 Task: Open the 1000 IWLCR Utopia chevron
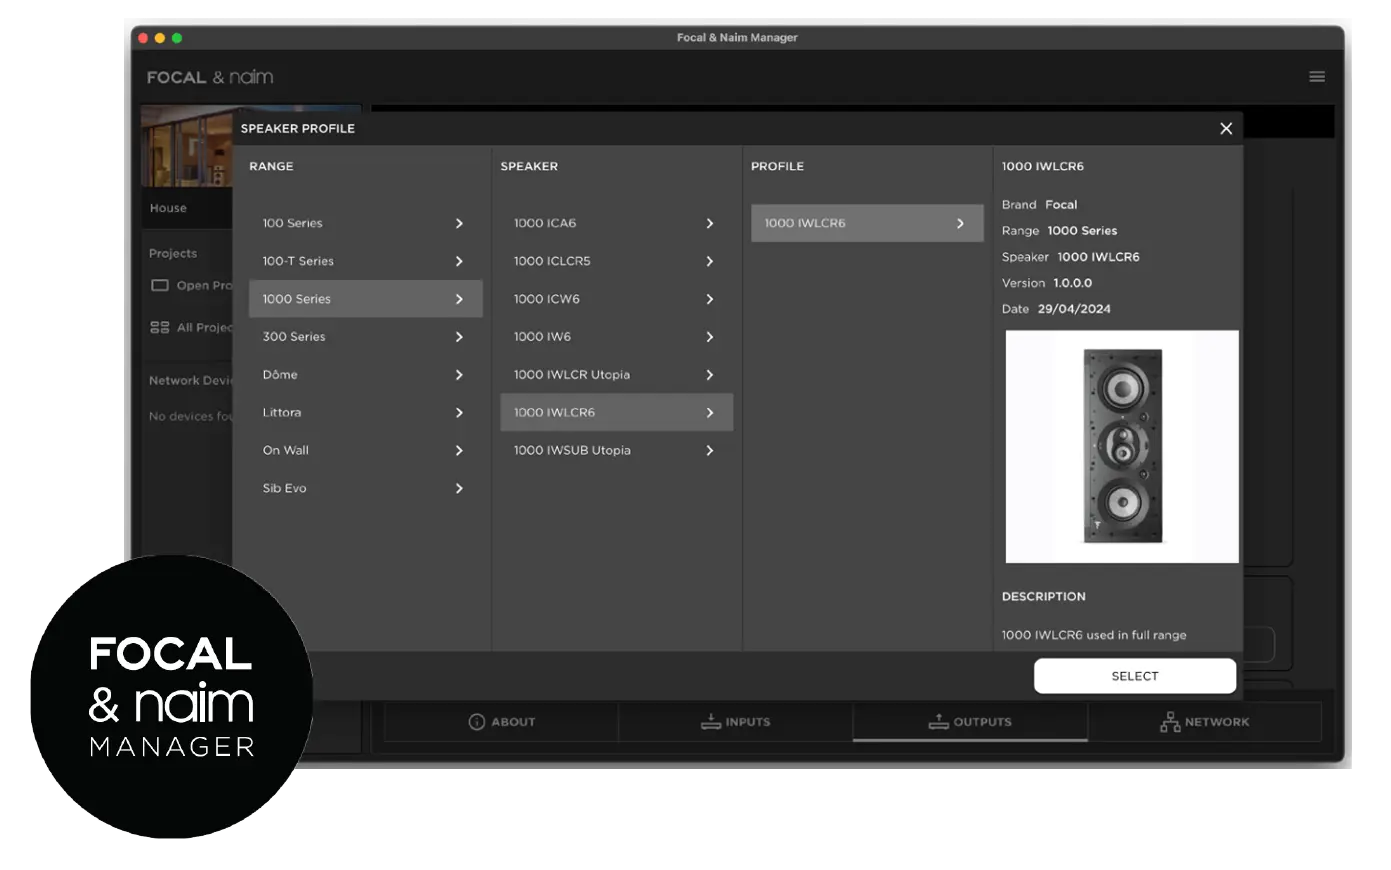(710, 375)
